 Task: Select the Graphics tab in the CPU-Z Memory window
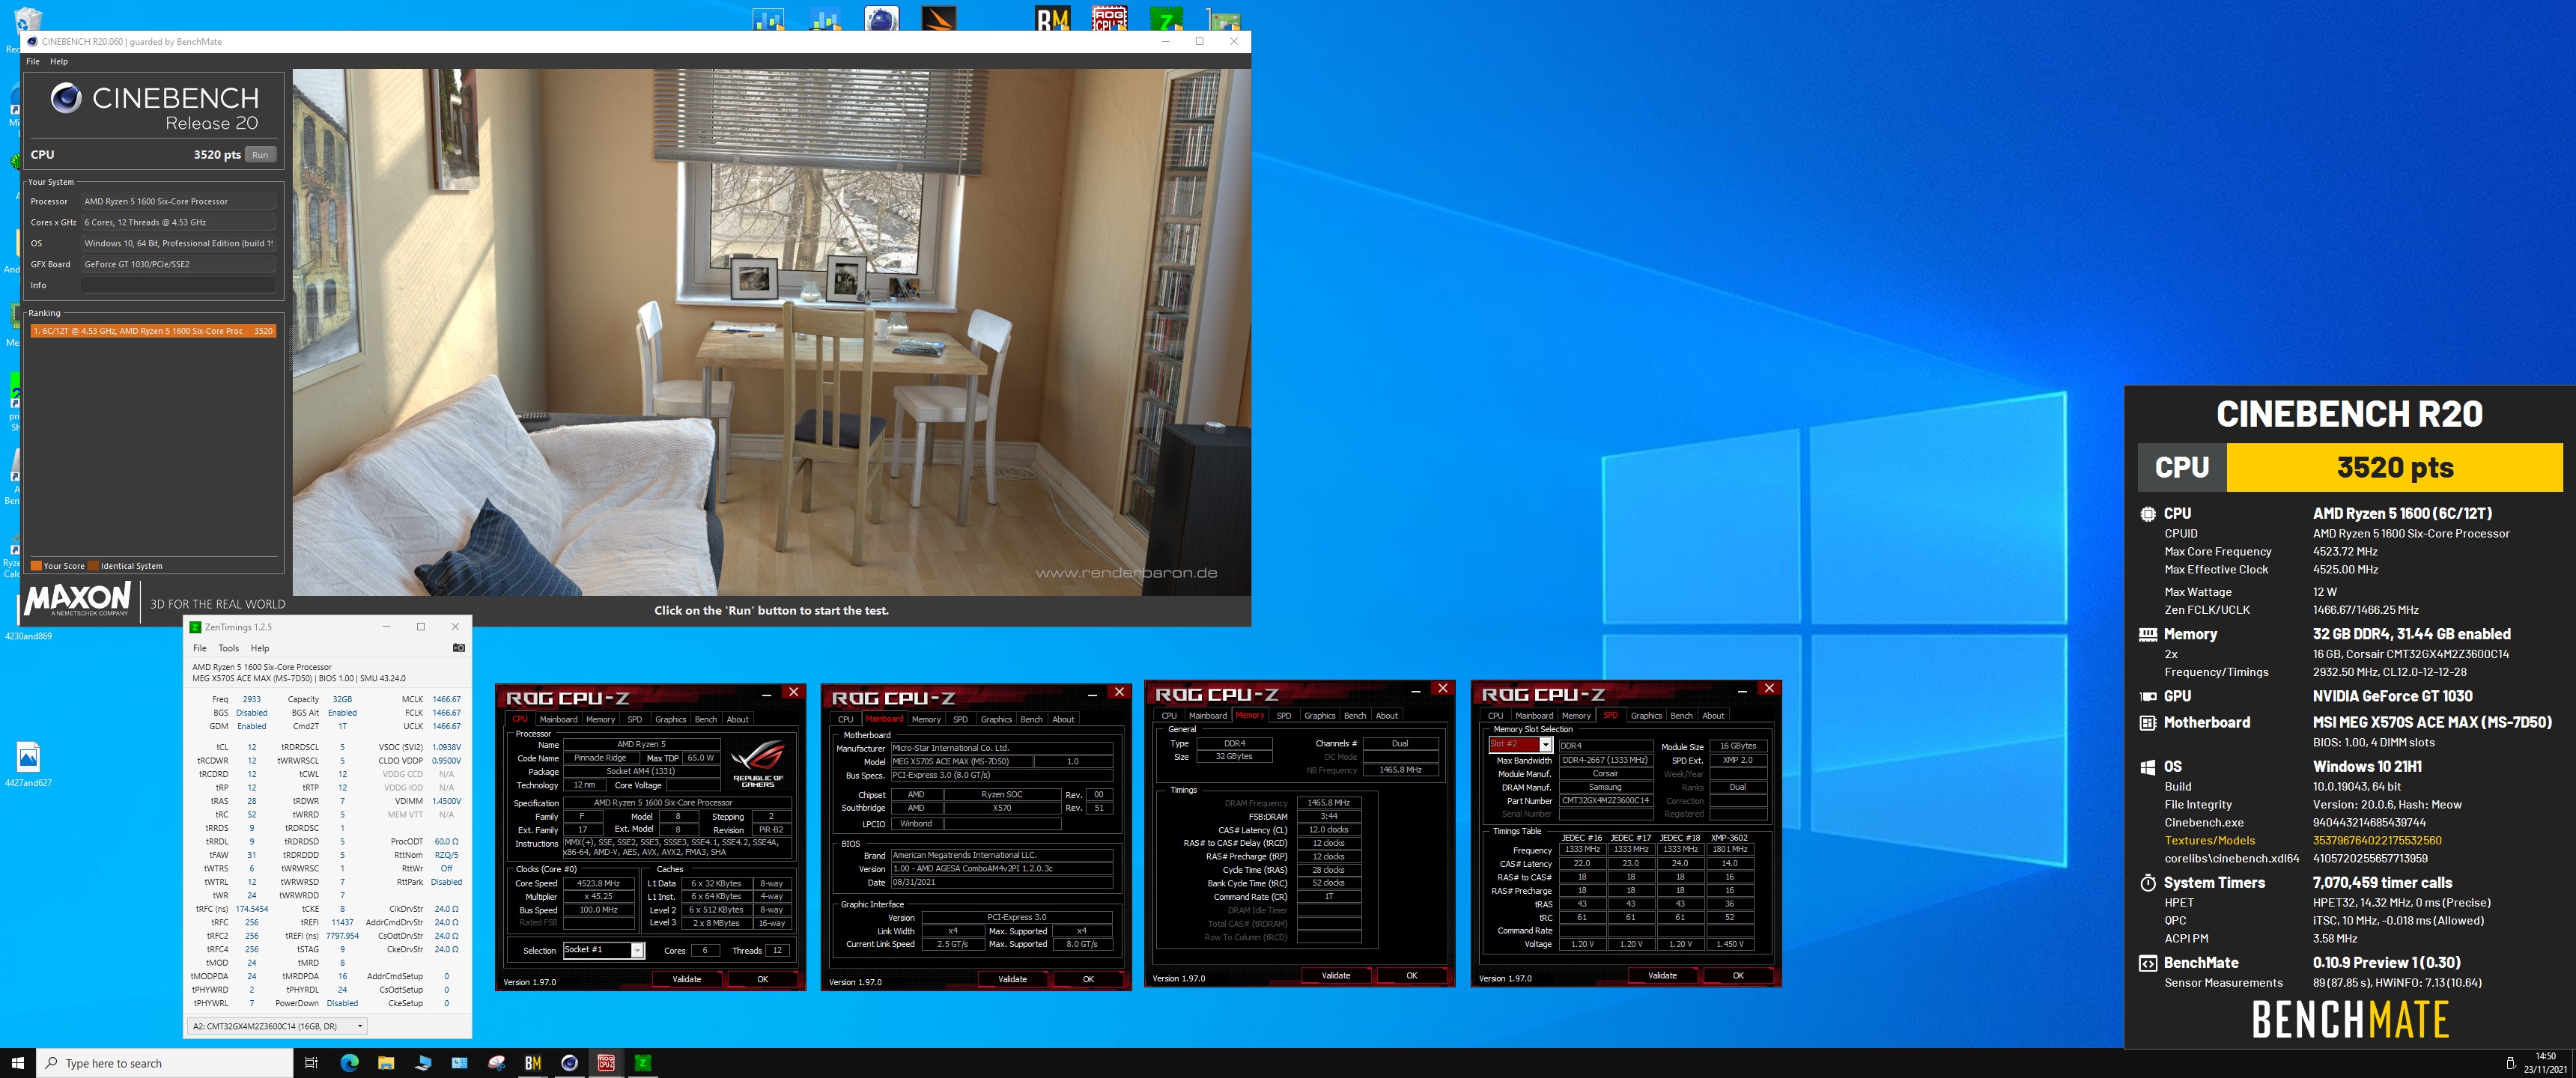click(1320, 715)
